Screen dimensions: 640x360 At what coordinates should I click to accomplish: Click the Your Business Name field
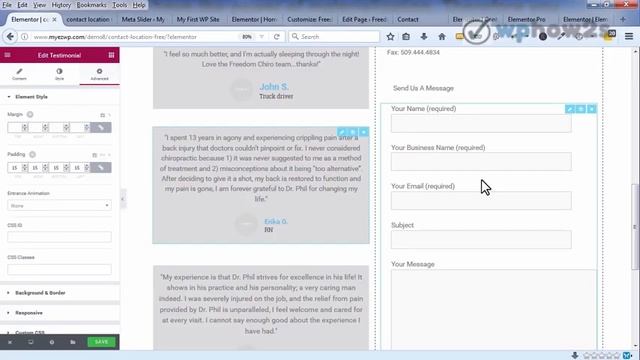pyautogui.click(x=481, y=162)
